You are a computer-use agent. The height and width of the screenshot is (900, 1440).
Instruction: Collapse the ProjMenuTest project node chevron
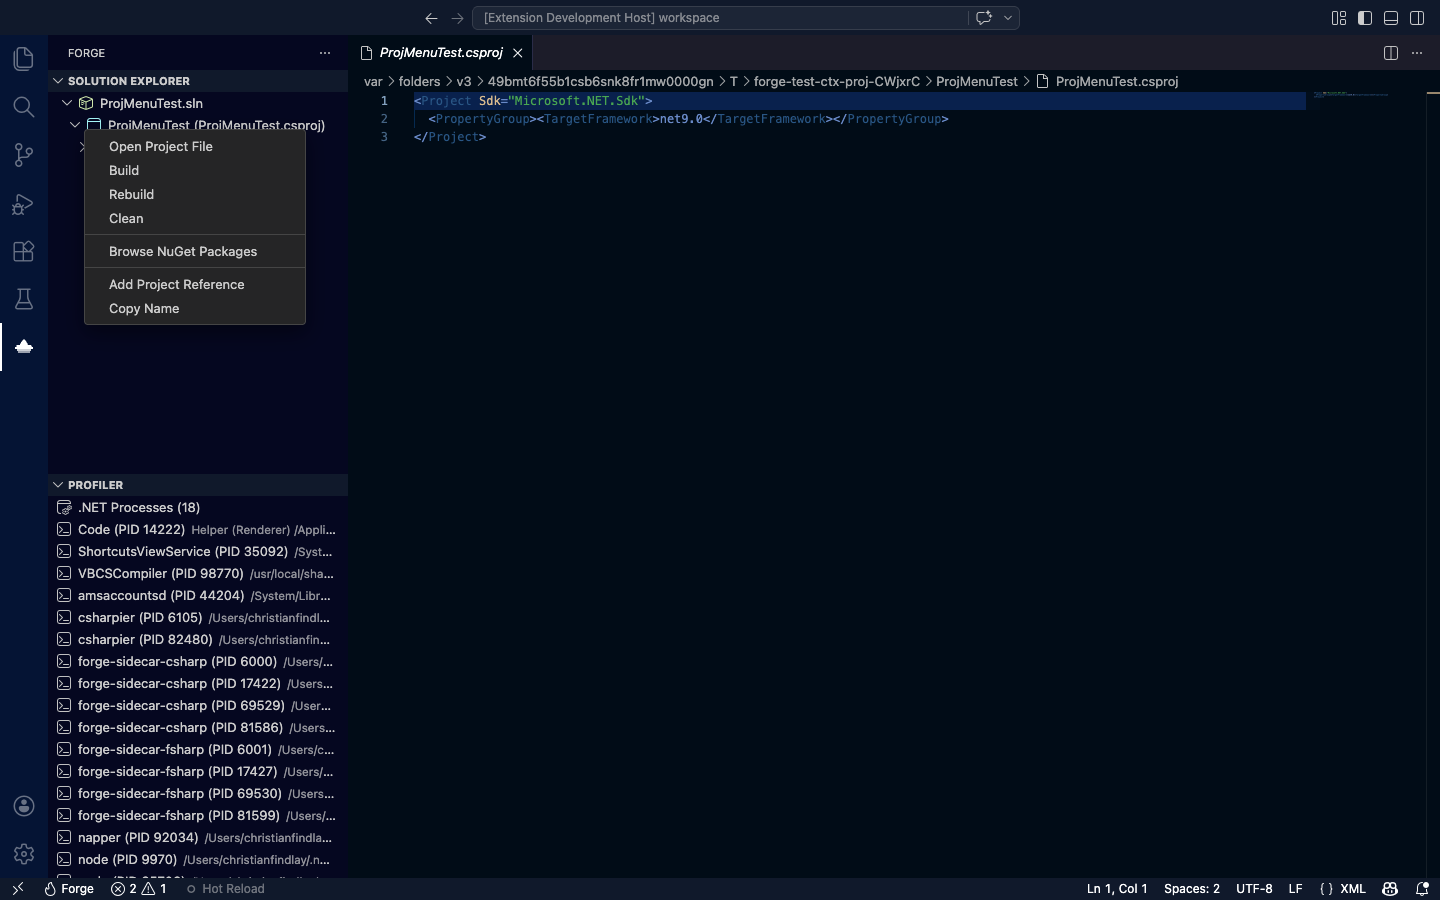pyautogui.click(x=75, y=125)
